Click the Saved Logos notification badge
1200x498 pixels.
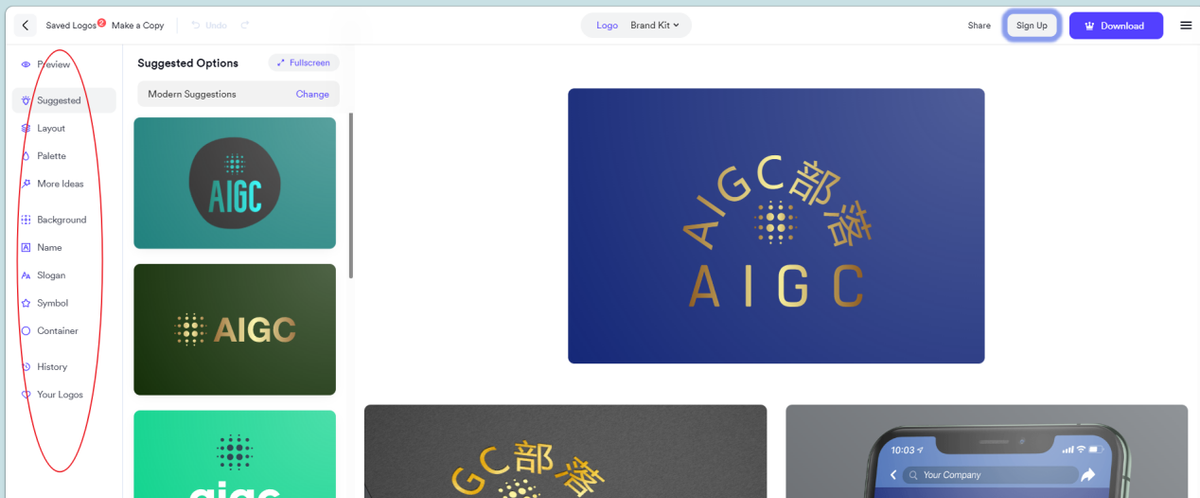tap(102, 22)
